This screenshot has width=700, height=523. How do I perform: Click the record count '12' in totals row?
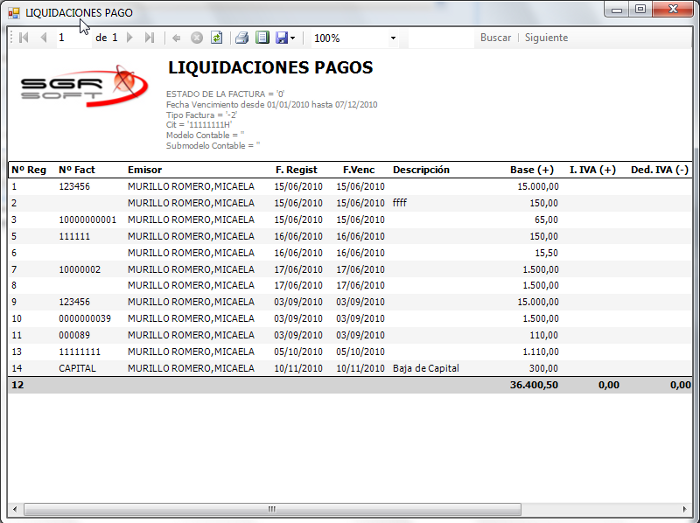click(17, 385)
